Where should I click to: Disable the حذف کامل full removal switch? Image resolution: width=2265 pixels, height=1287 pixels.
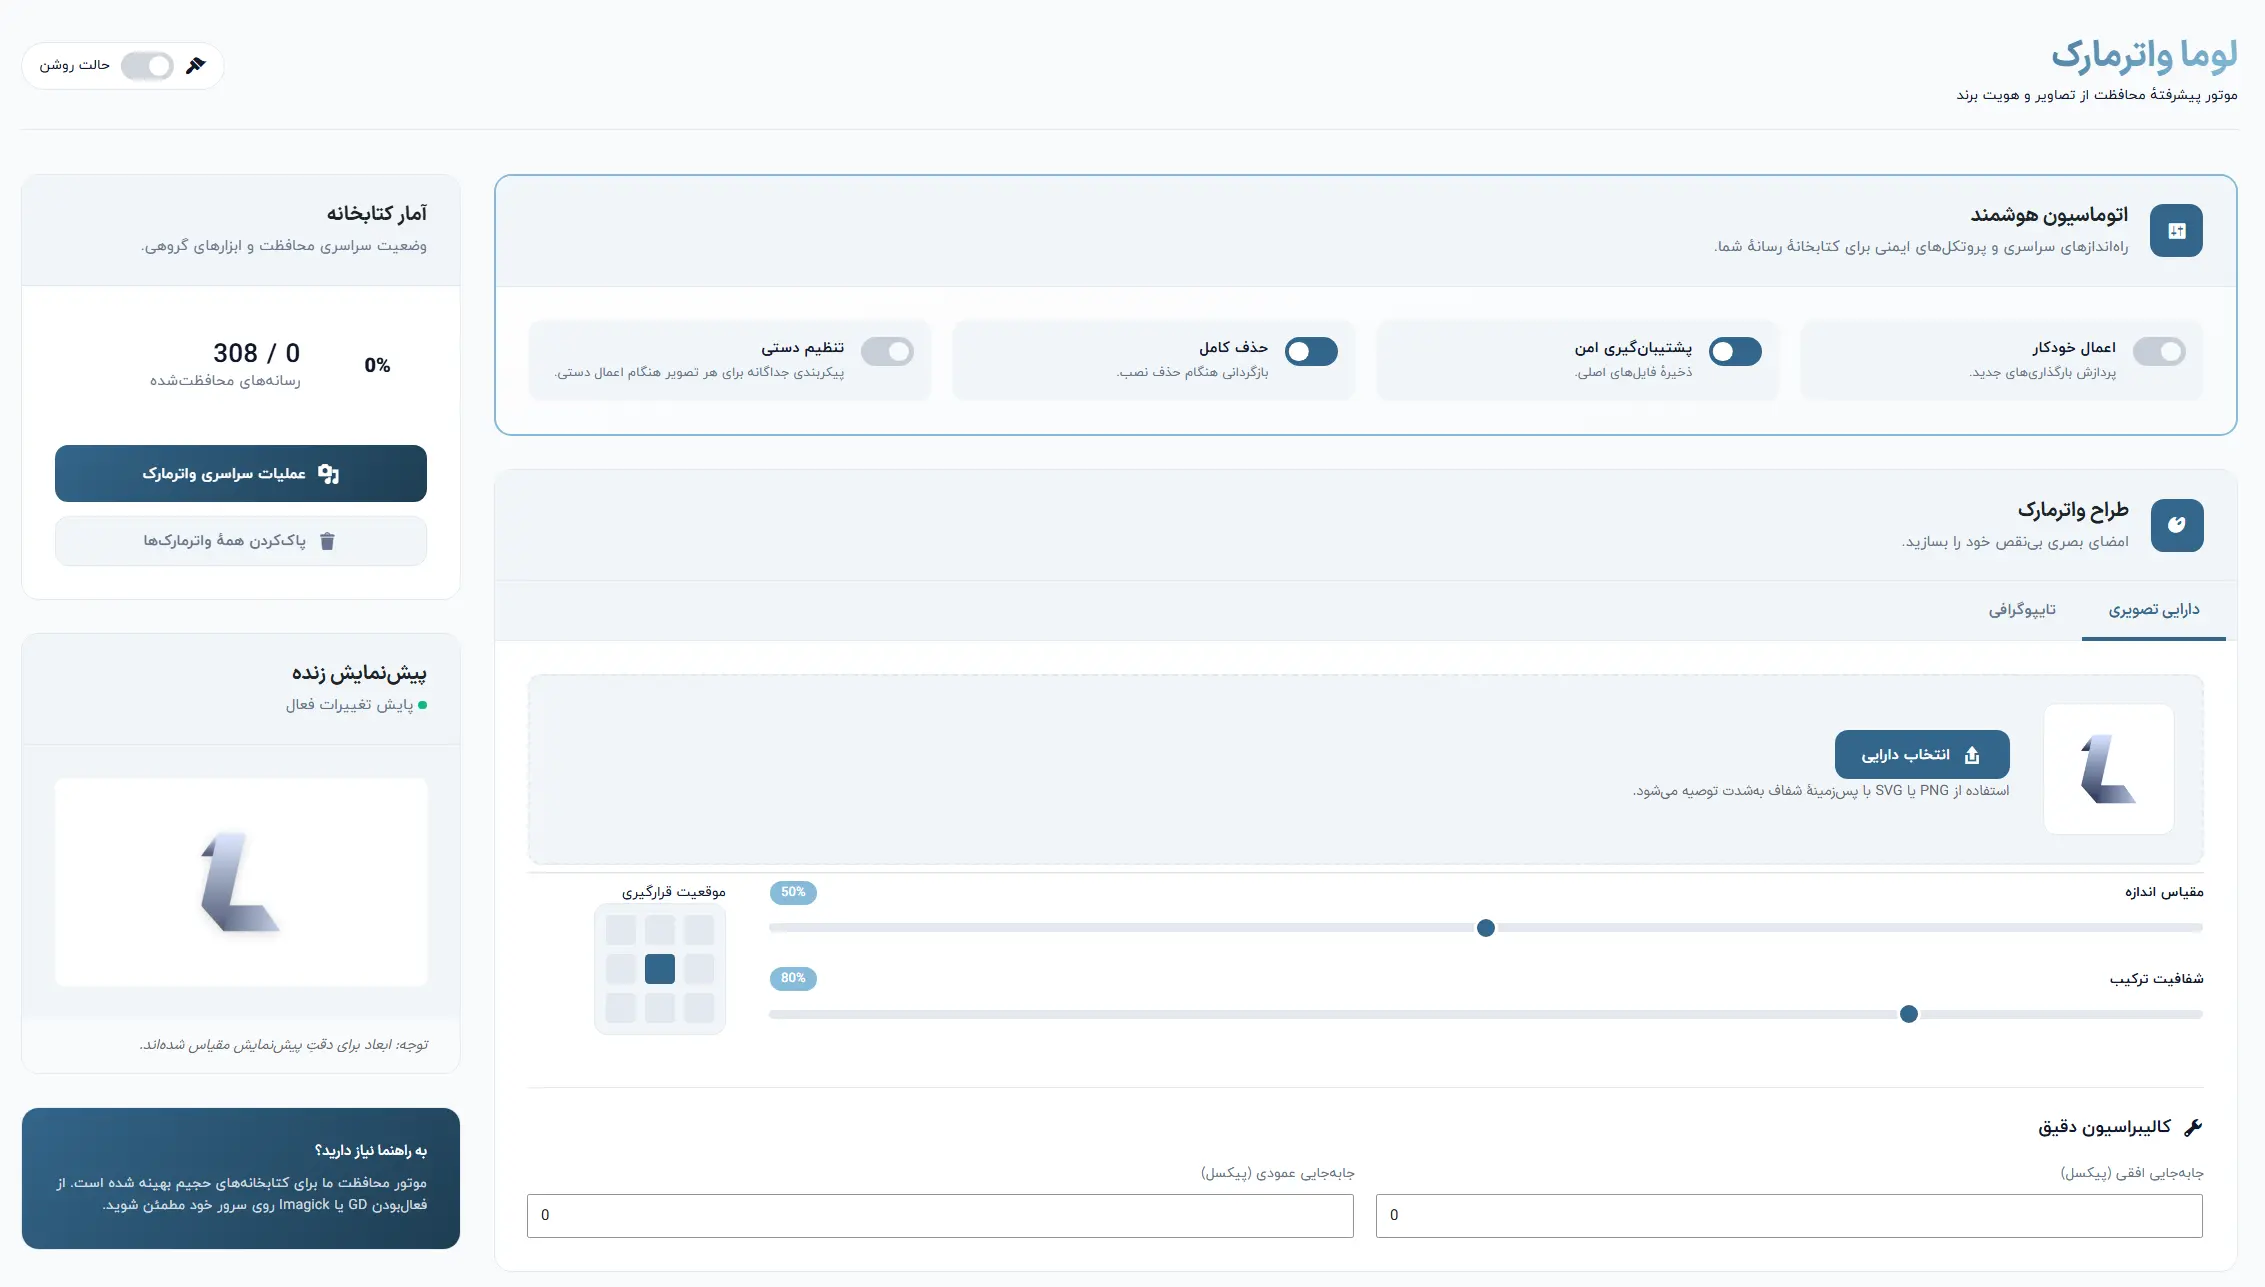tap(1311, 352)
